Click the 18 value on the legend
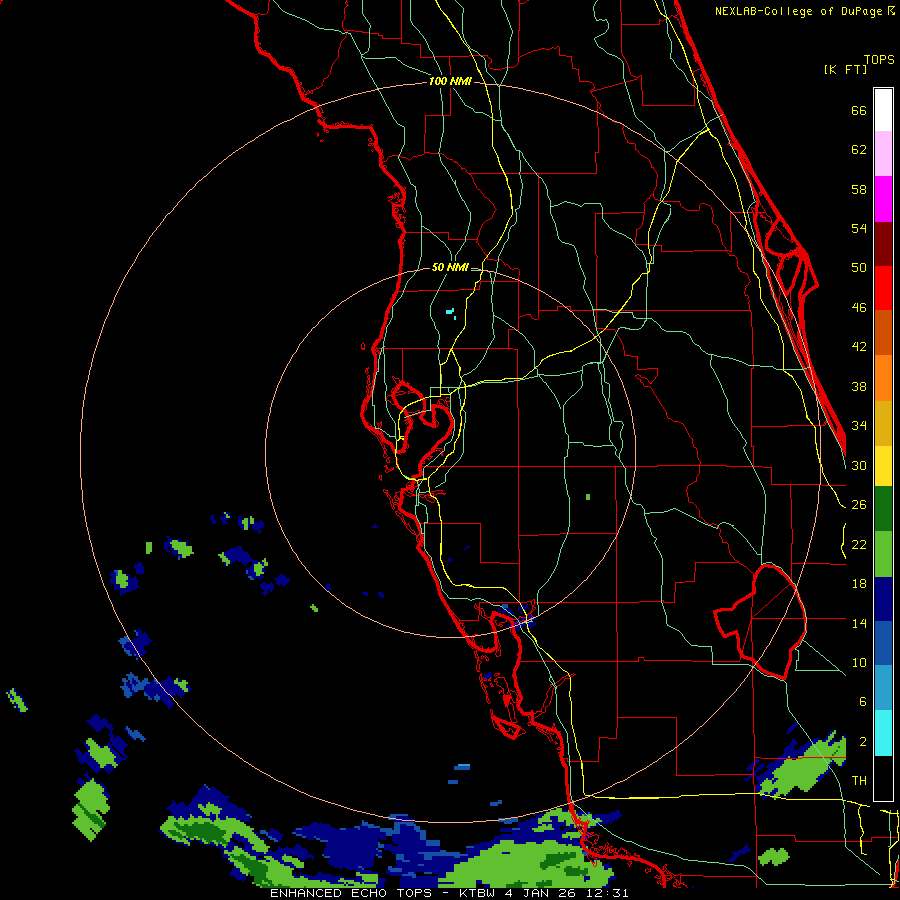 point(859,584)
